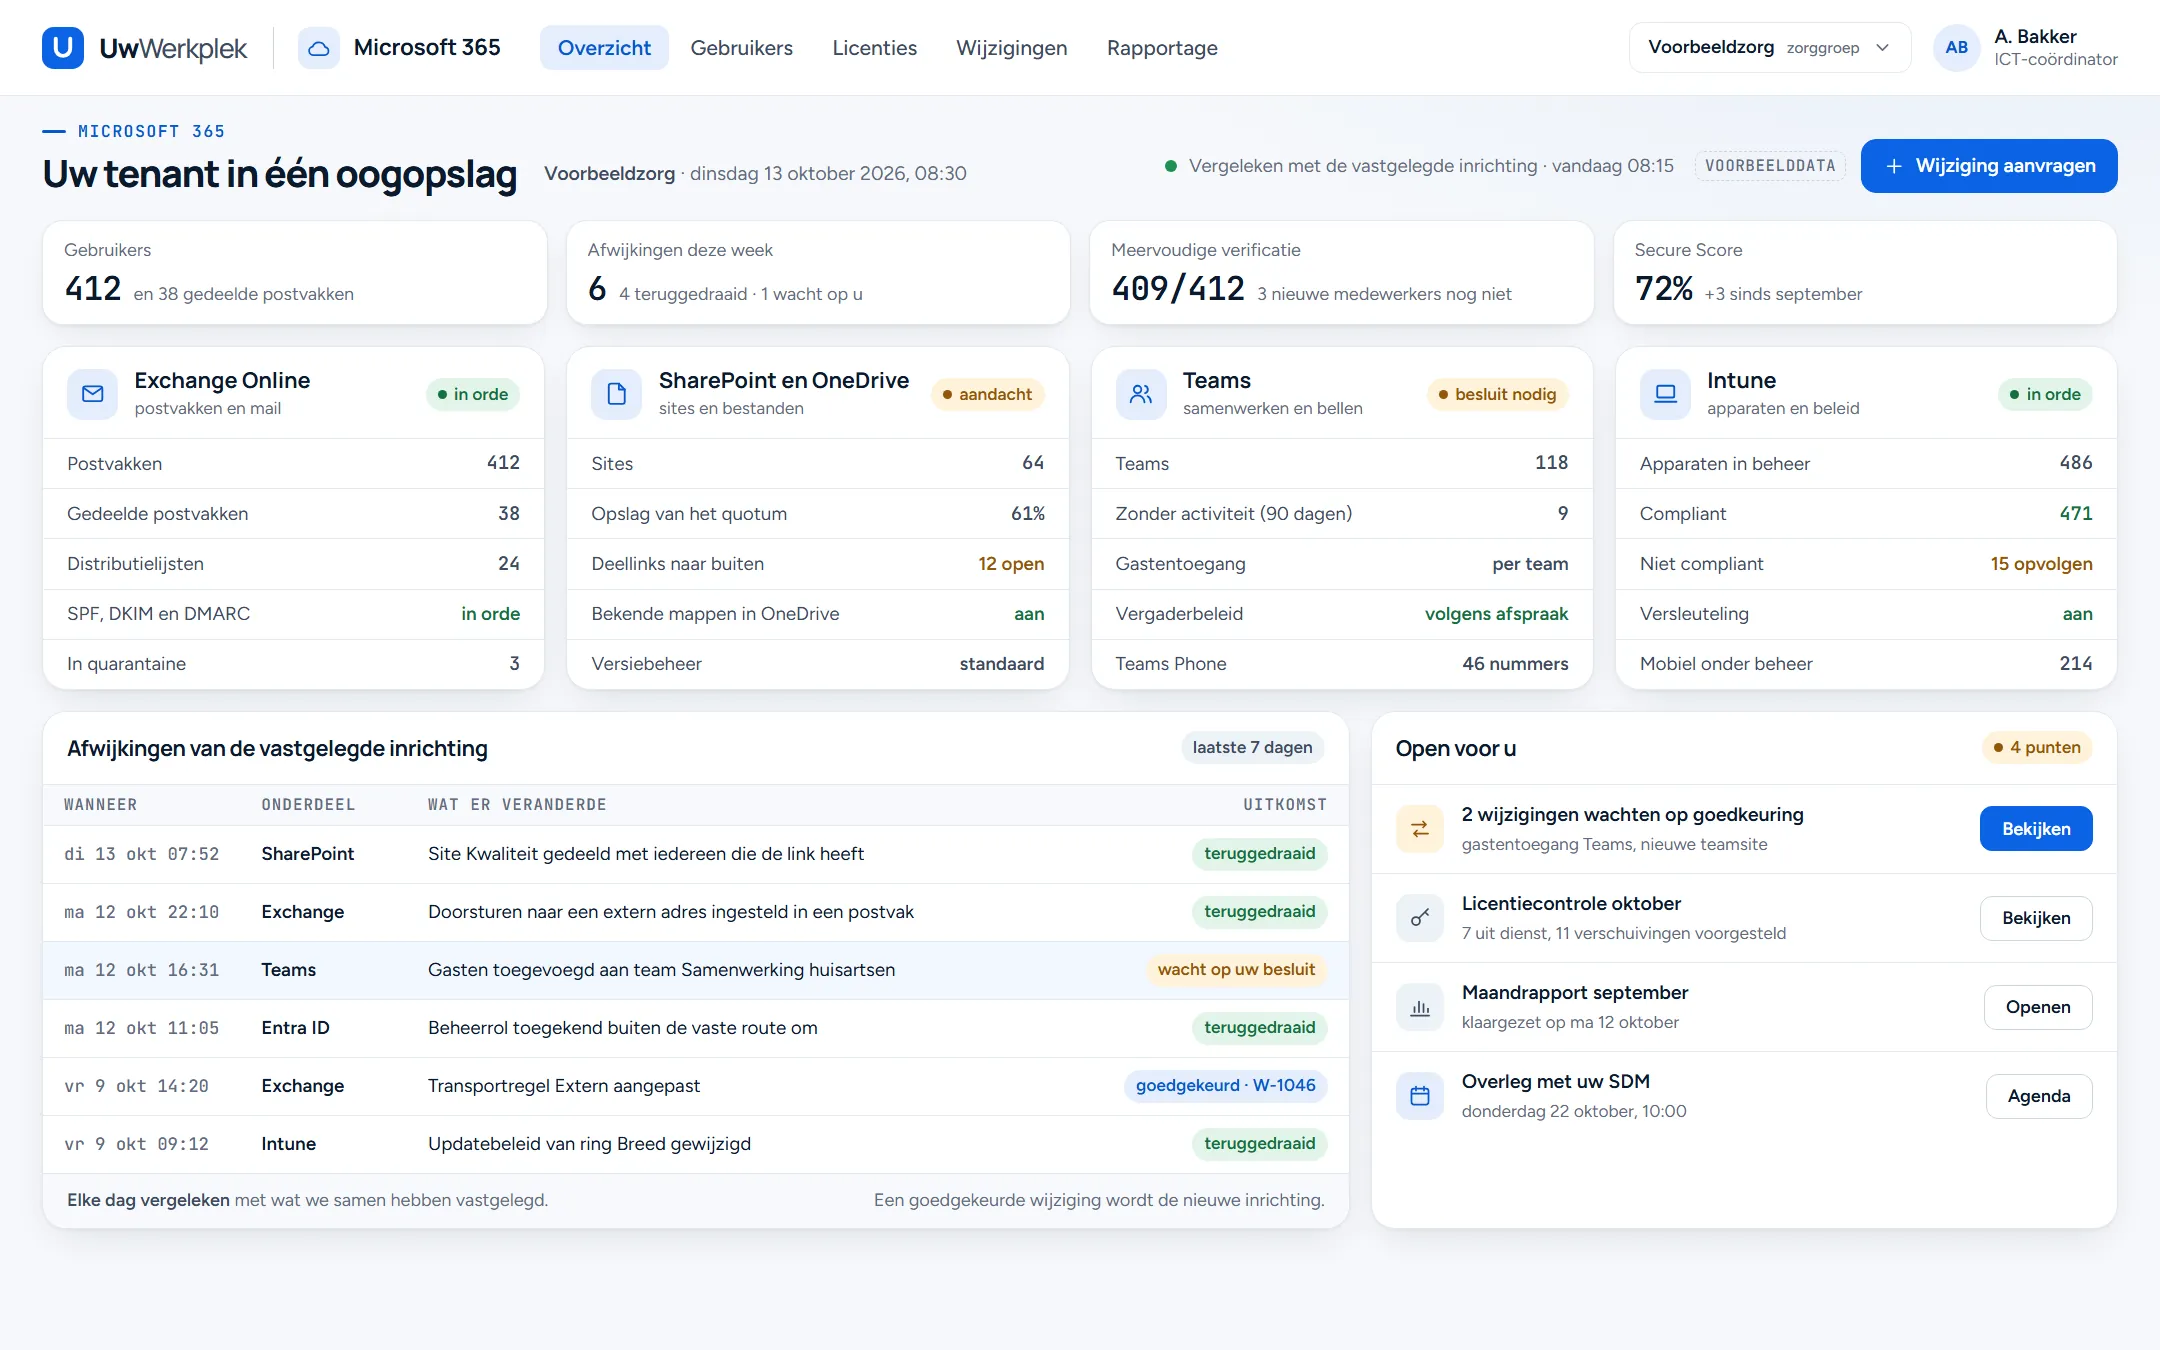
Task: Click the Meervoudige verificatie 409/412 card
Action: [x=1341, y=273]
